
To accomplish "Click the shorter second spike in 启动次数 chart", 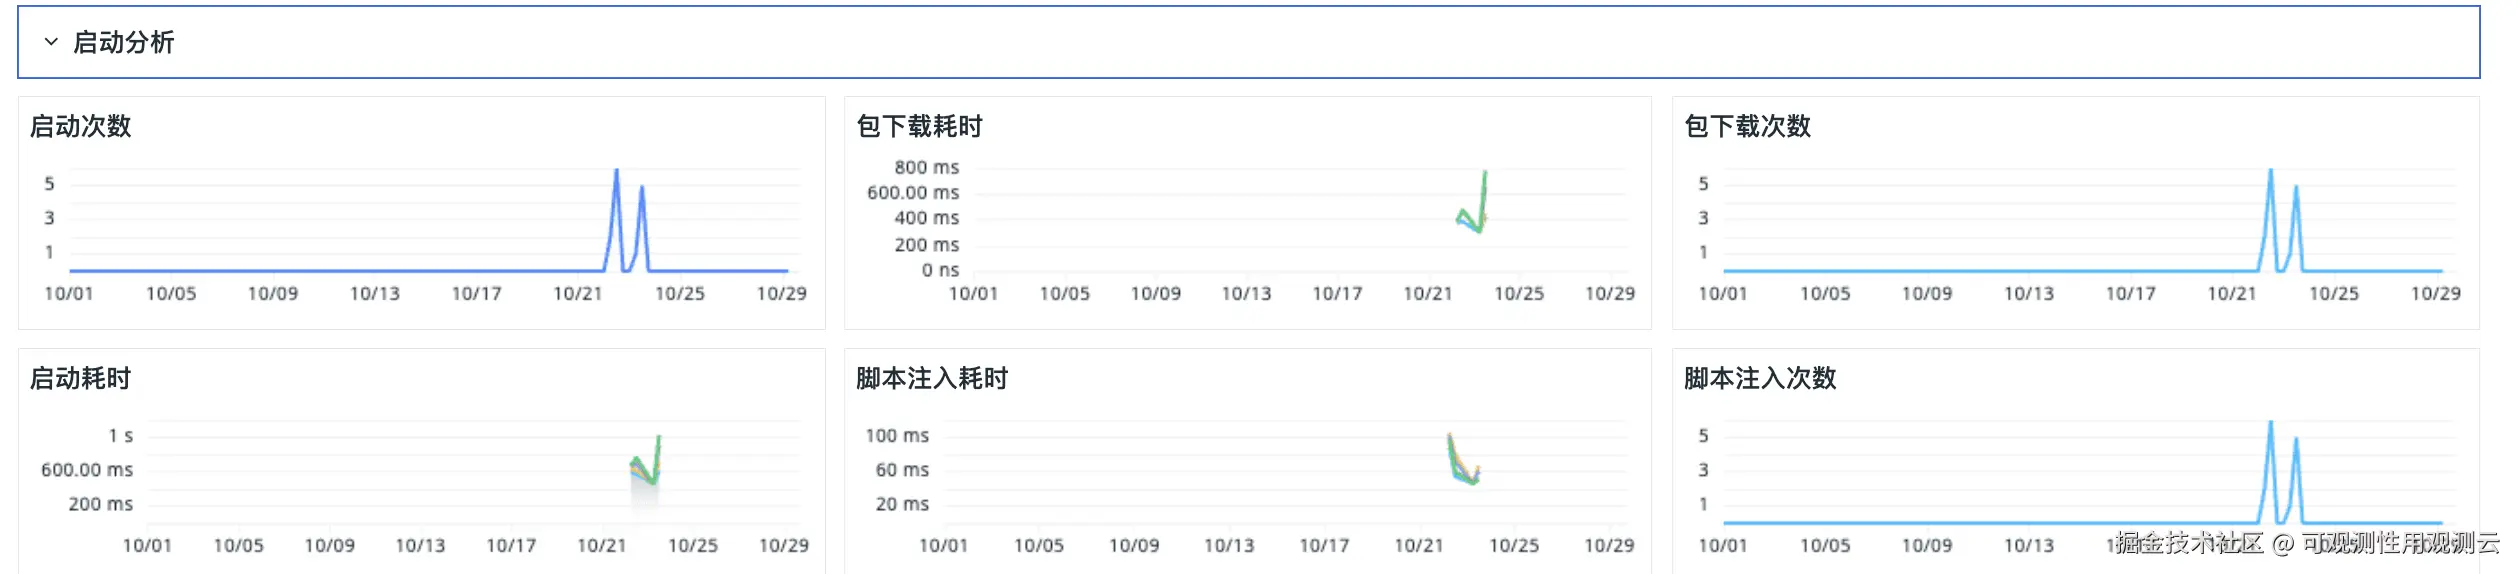I will pyautogui.click(x=641, y=189).
